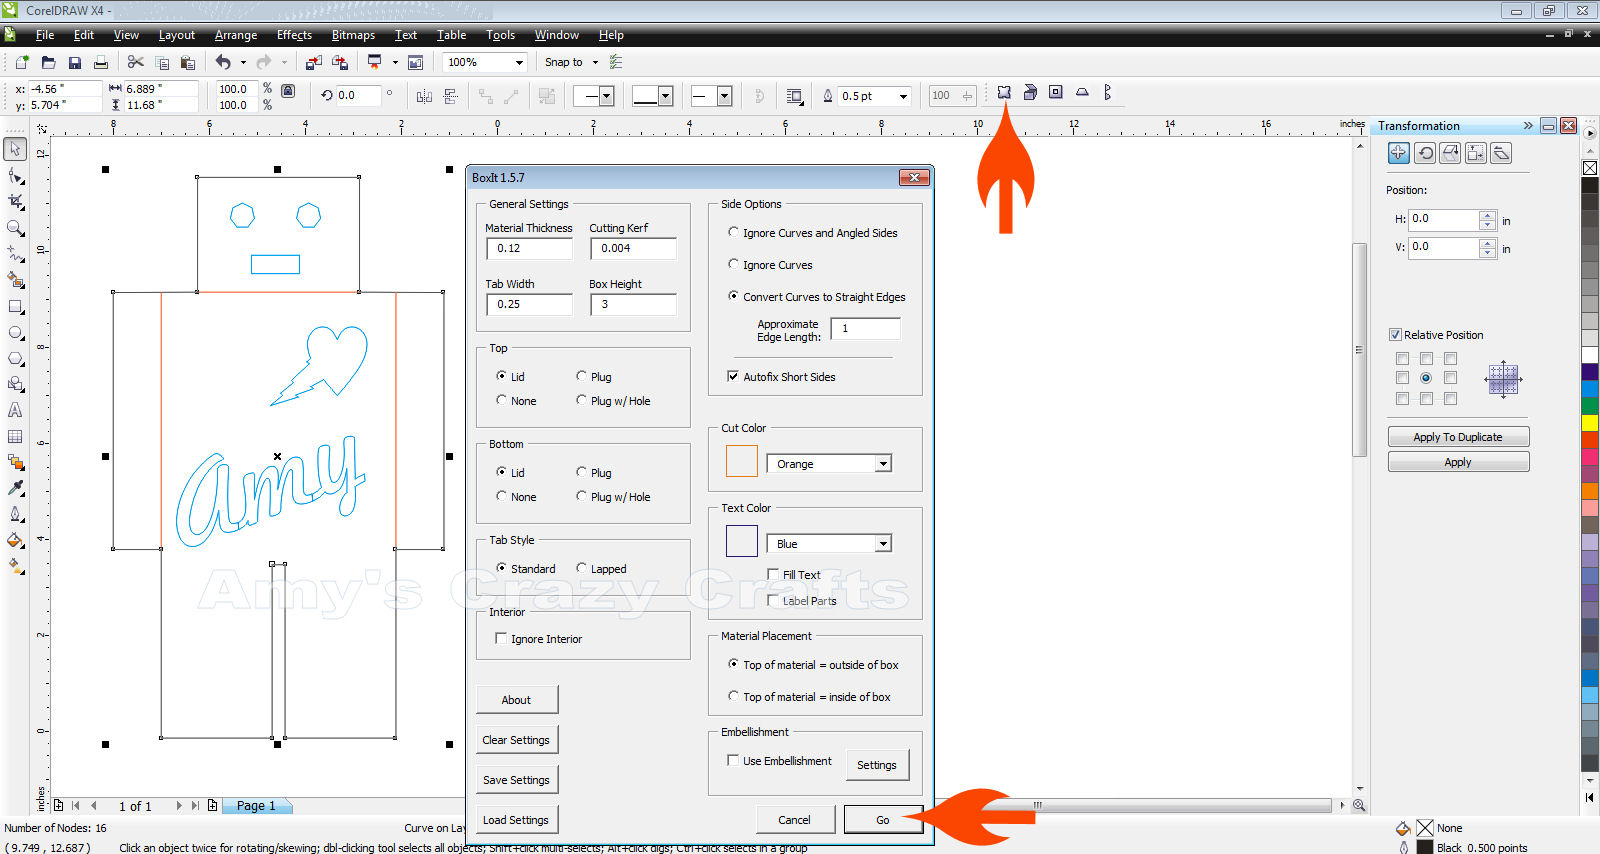Click the Go button in BoxIt dialog
The image size is (1600, 854).
coord(883,820)
